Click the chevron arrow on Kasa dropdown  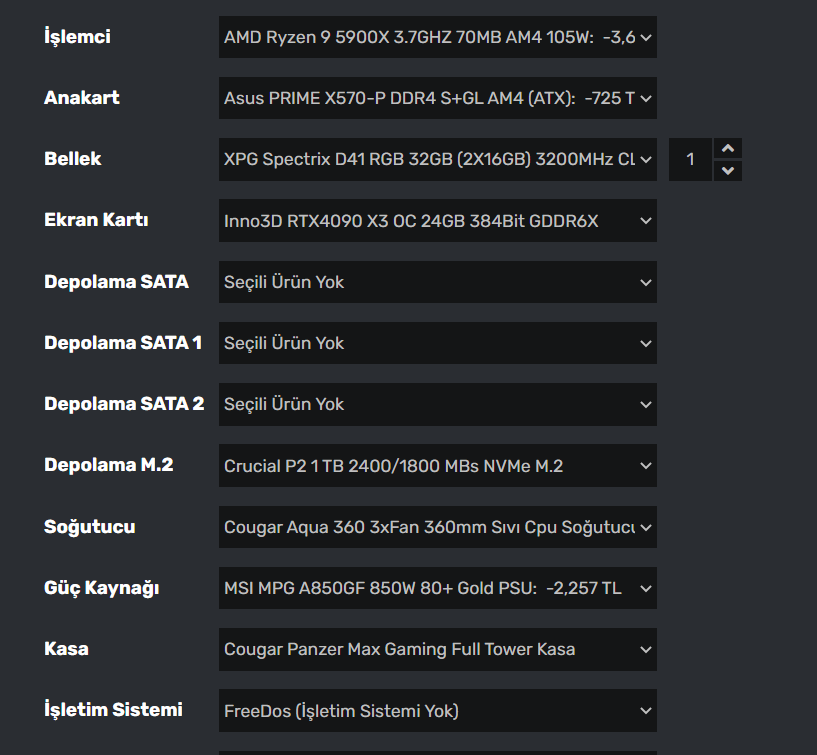645,649
